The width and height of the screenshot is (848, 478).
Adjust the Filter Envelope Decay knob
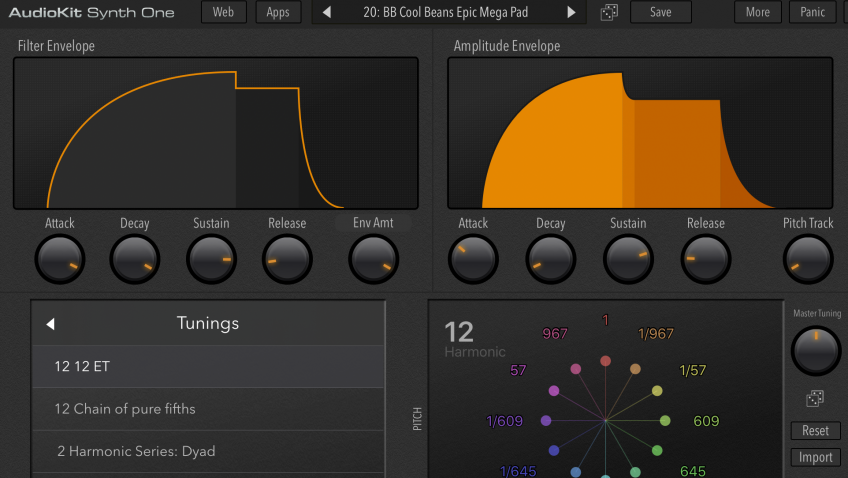pyautogui.click(x=135, y=259)
